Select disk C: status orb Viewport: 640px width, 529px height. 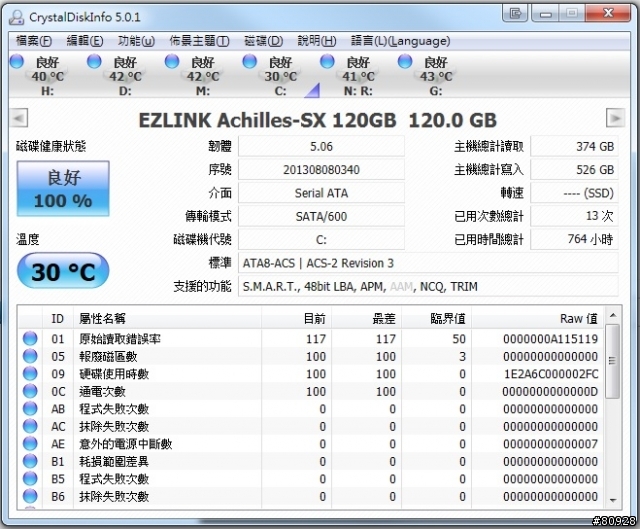(x=249, y=61)
